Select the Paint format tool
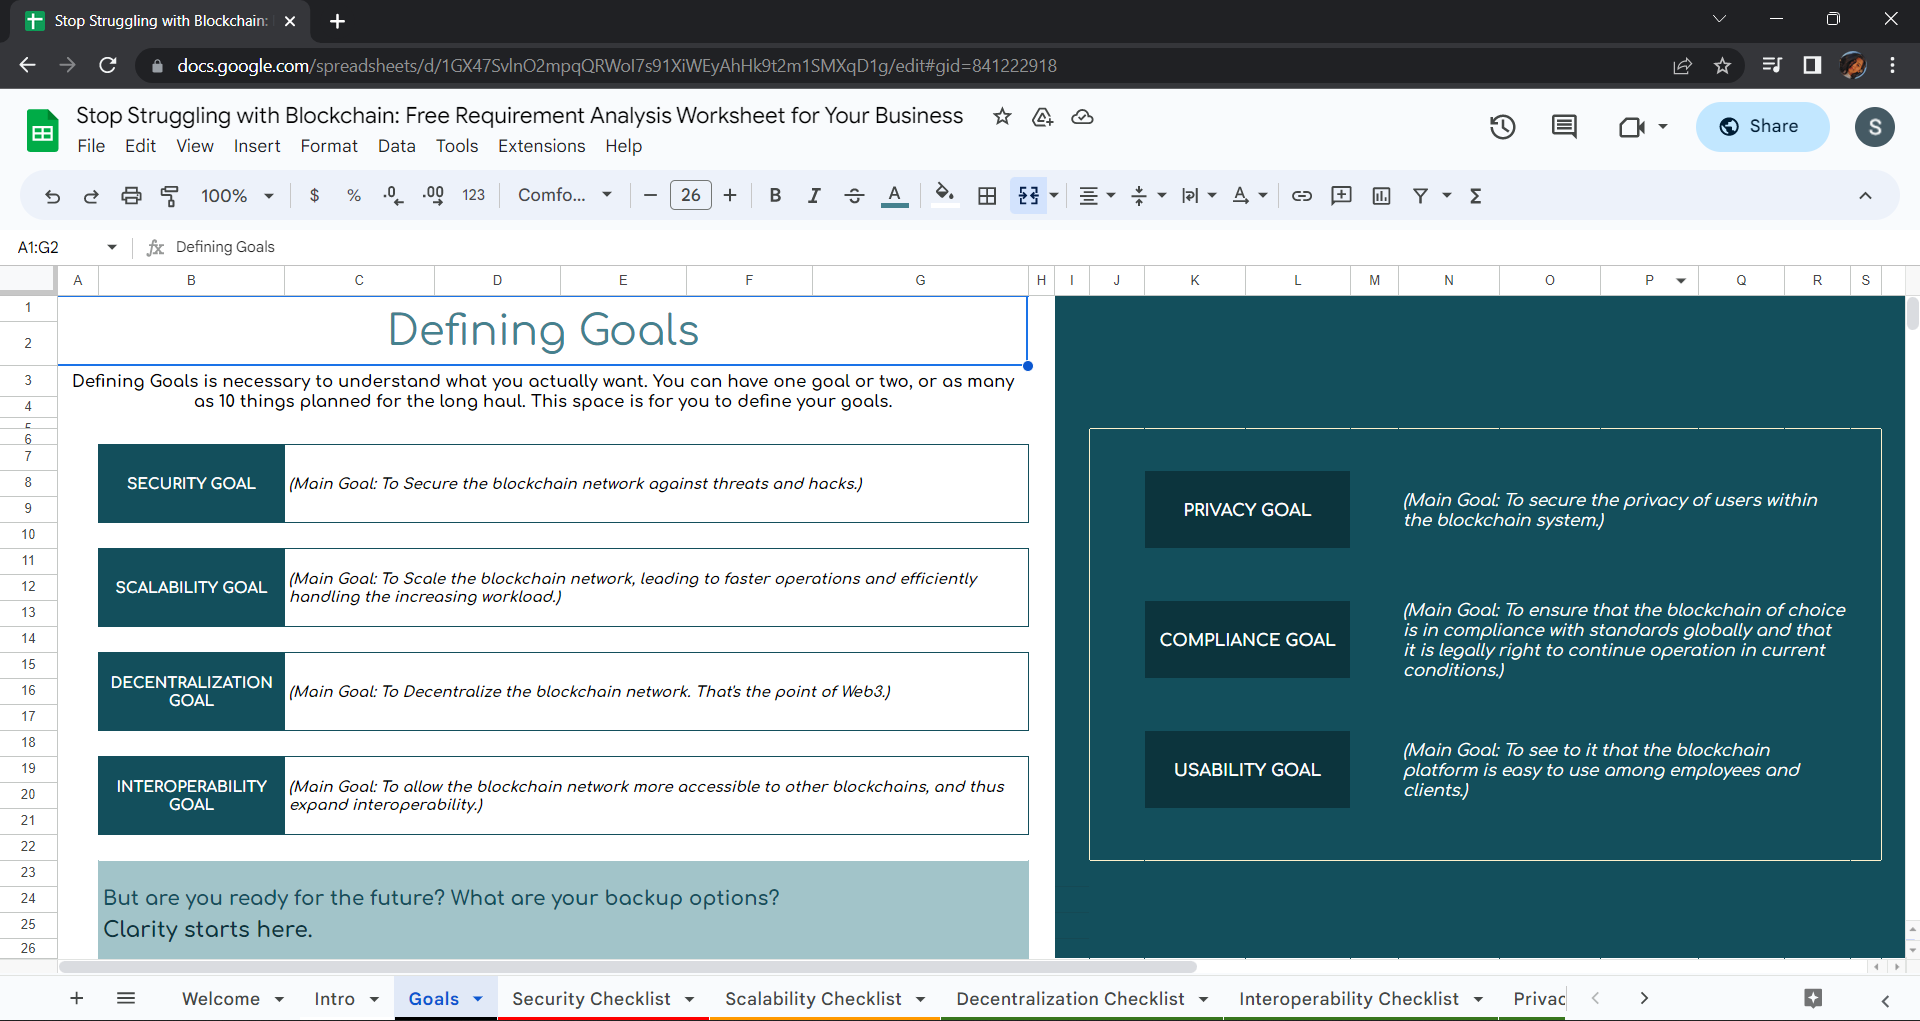The image size is (1920, 1021). [170, 196]
